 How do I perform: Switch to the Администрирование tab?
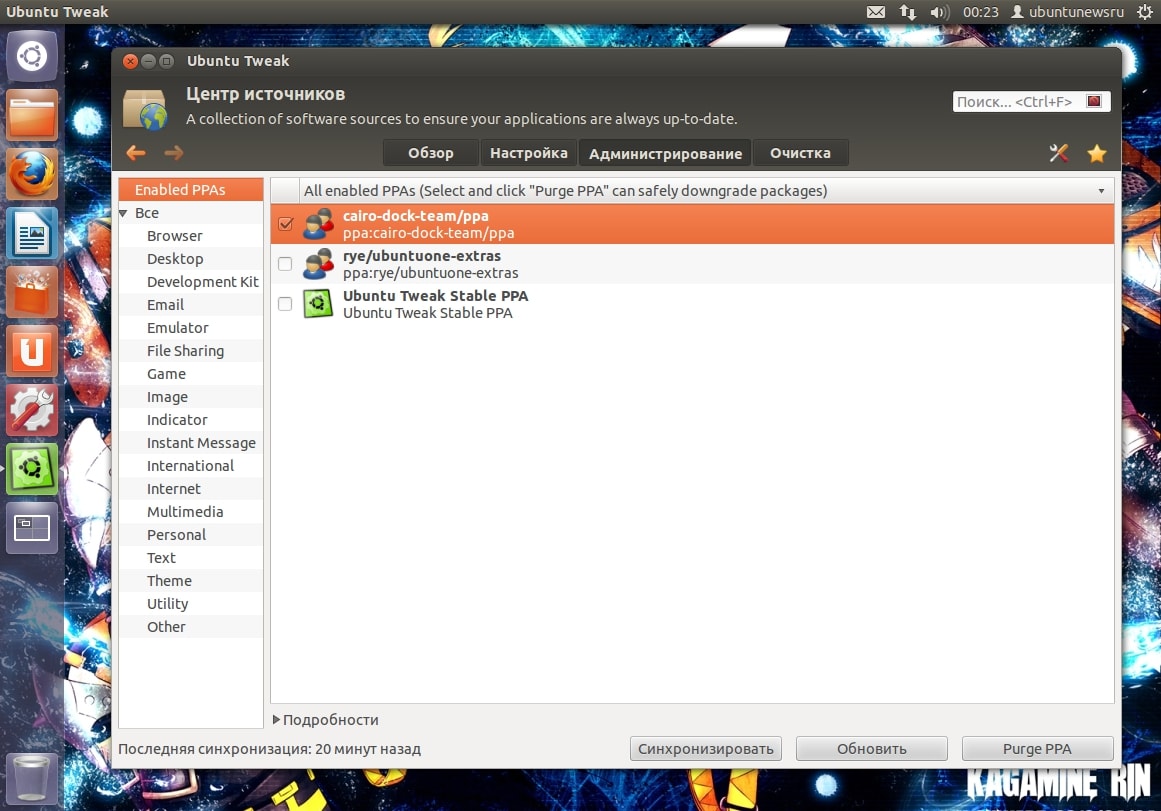(665, 153)
